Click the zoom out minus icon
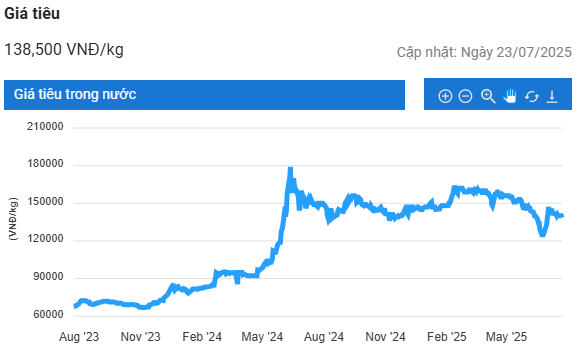The height and width of the screenshot is (362, 586). click(x=465, y=96)
